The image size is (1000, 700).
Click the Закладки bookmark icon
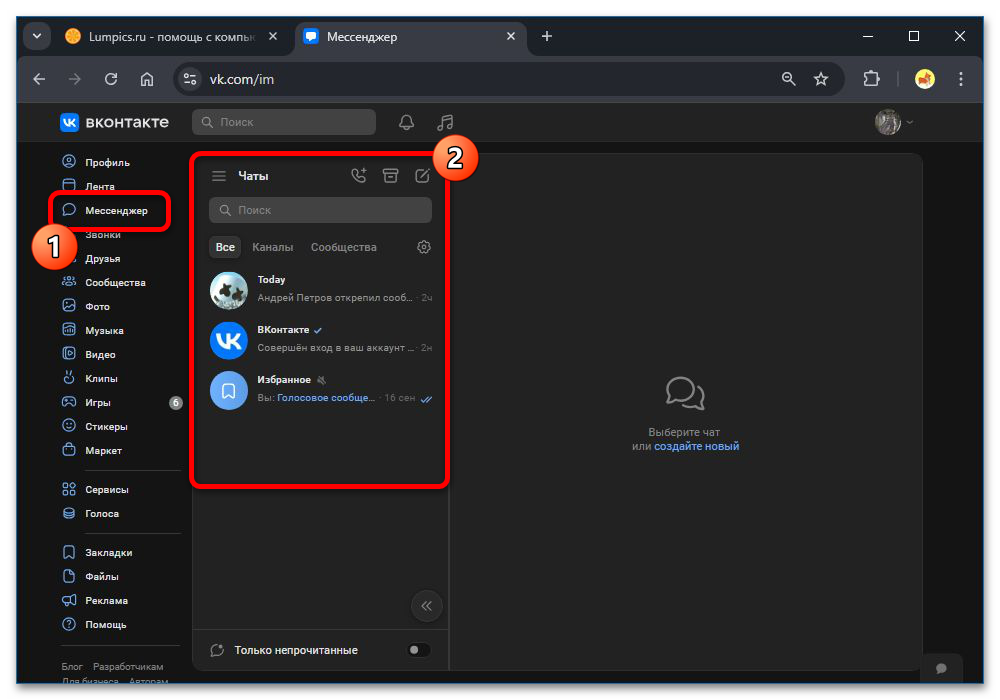(69, 552)
